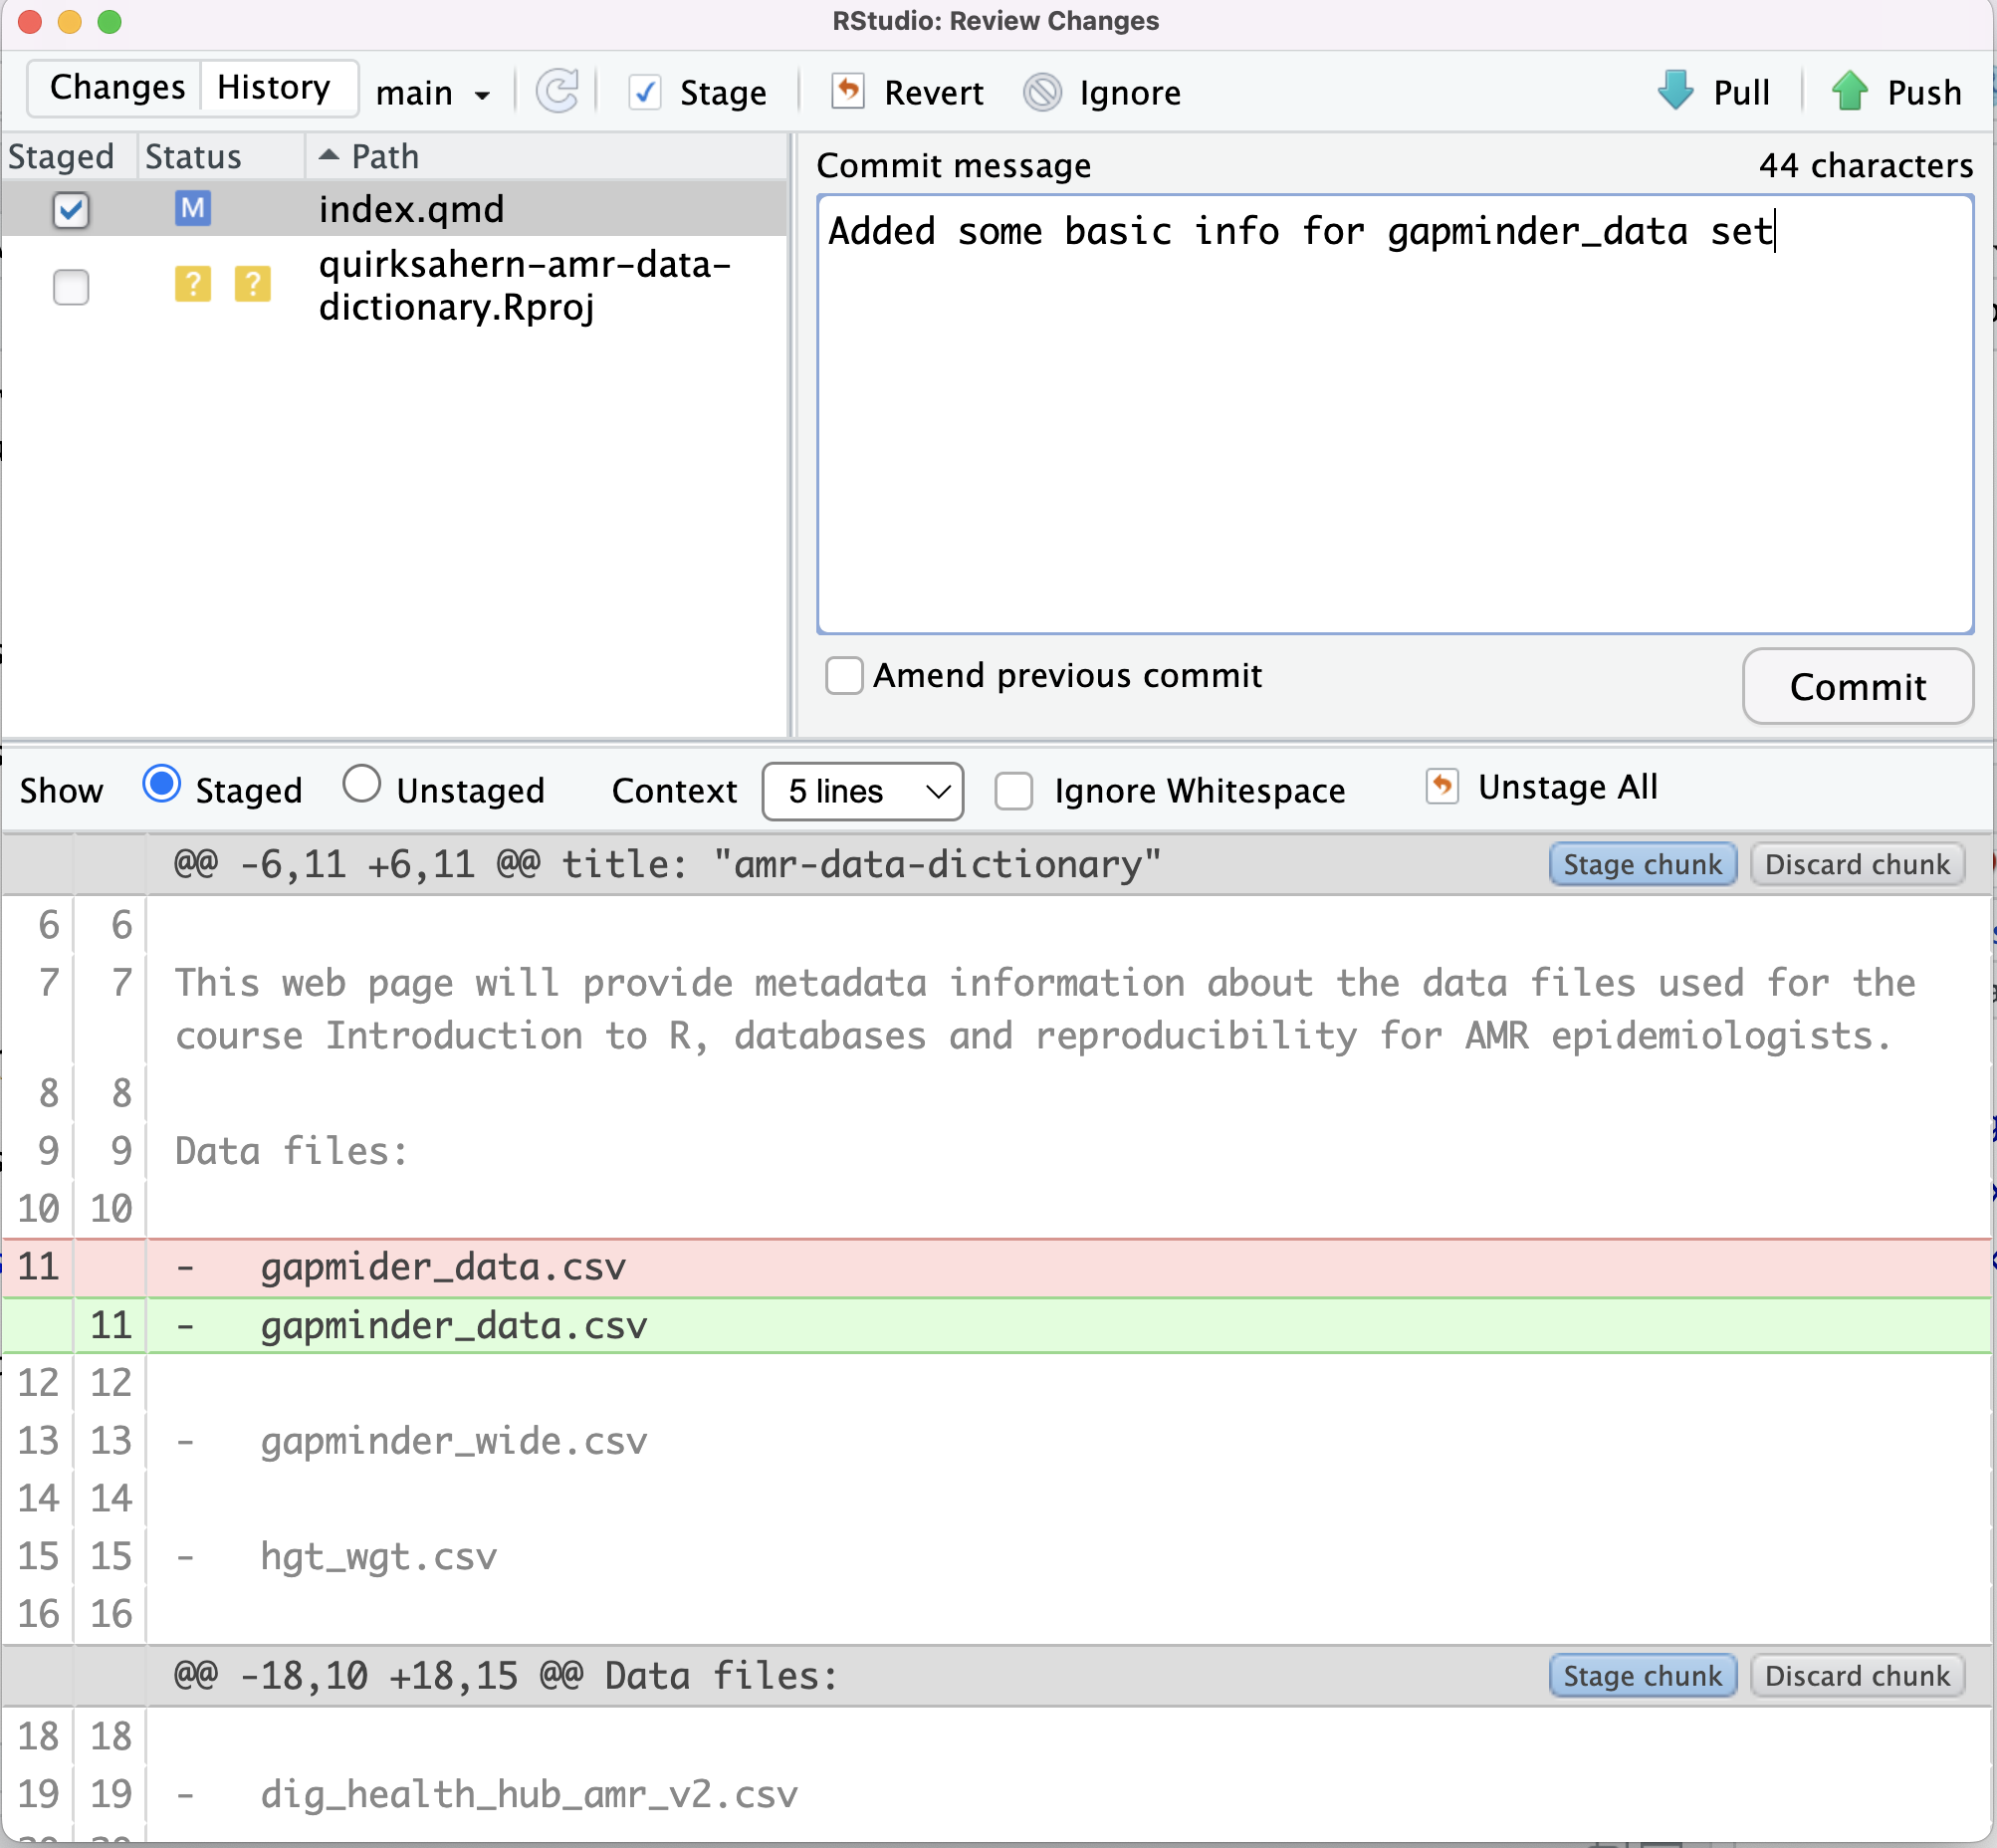Click the Ignore toolbar button
The width and height of the screenshot is (1997, 1848).
pos(1103,93)
